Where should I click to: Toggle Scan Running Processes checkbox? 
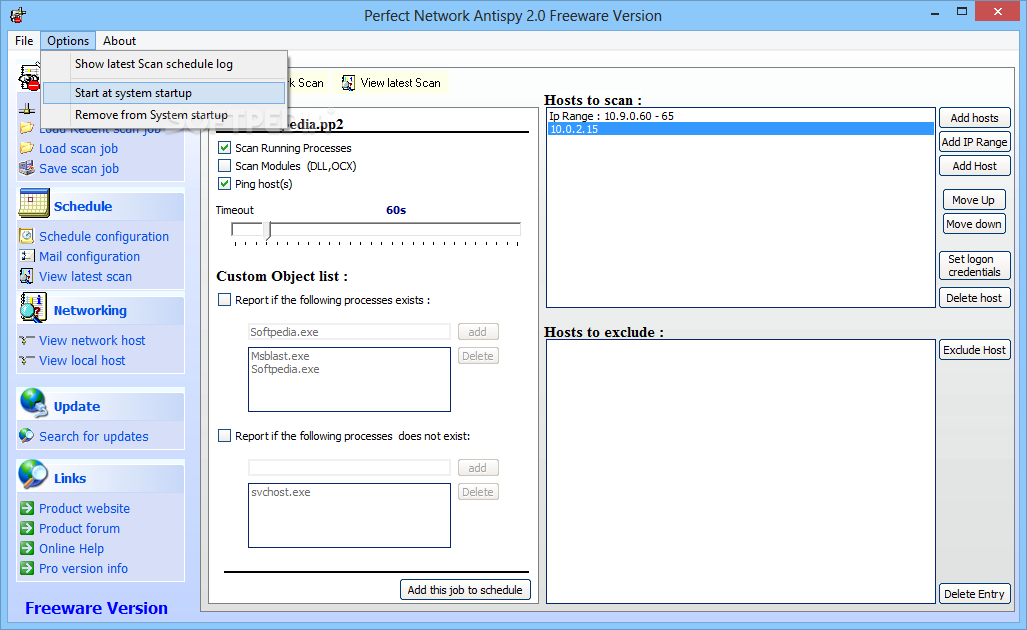click(x=225, y=148)
